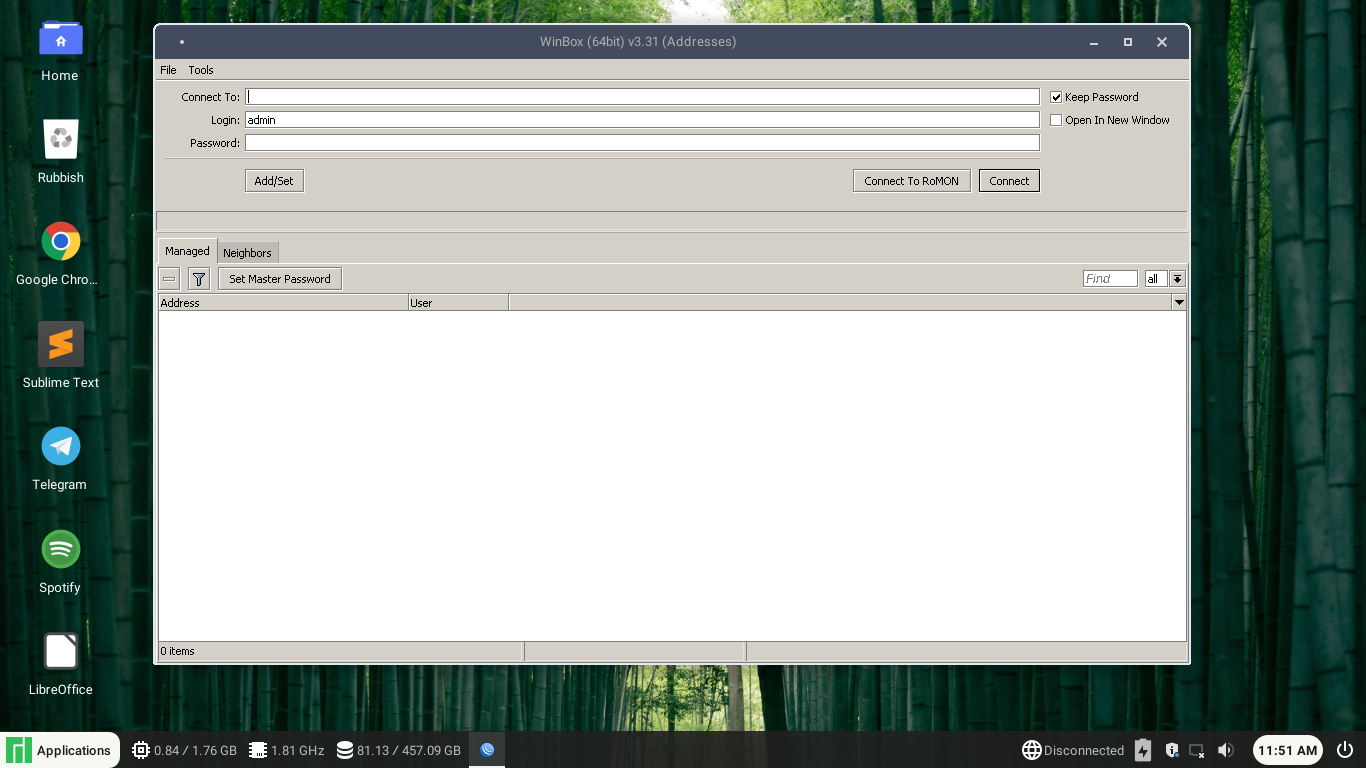The image size is (1366, 768).
Task: Click into the Login field
Action: 642,120
